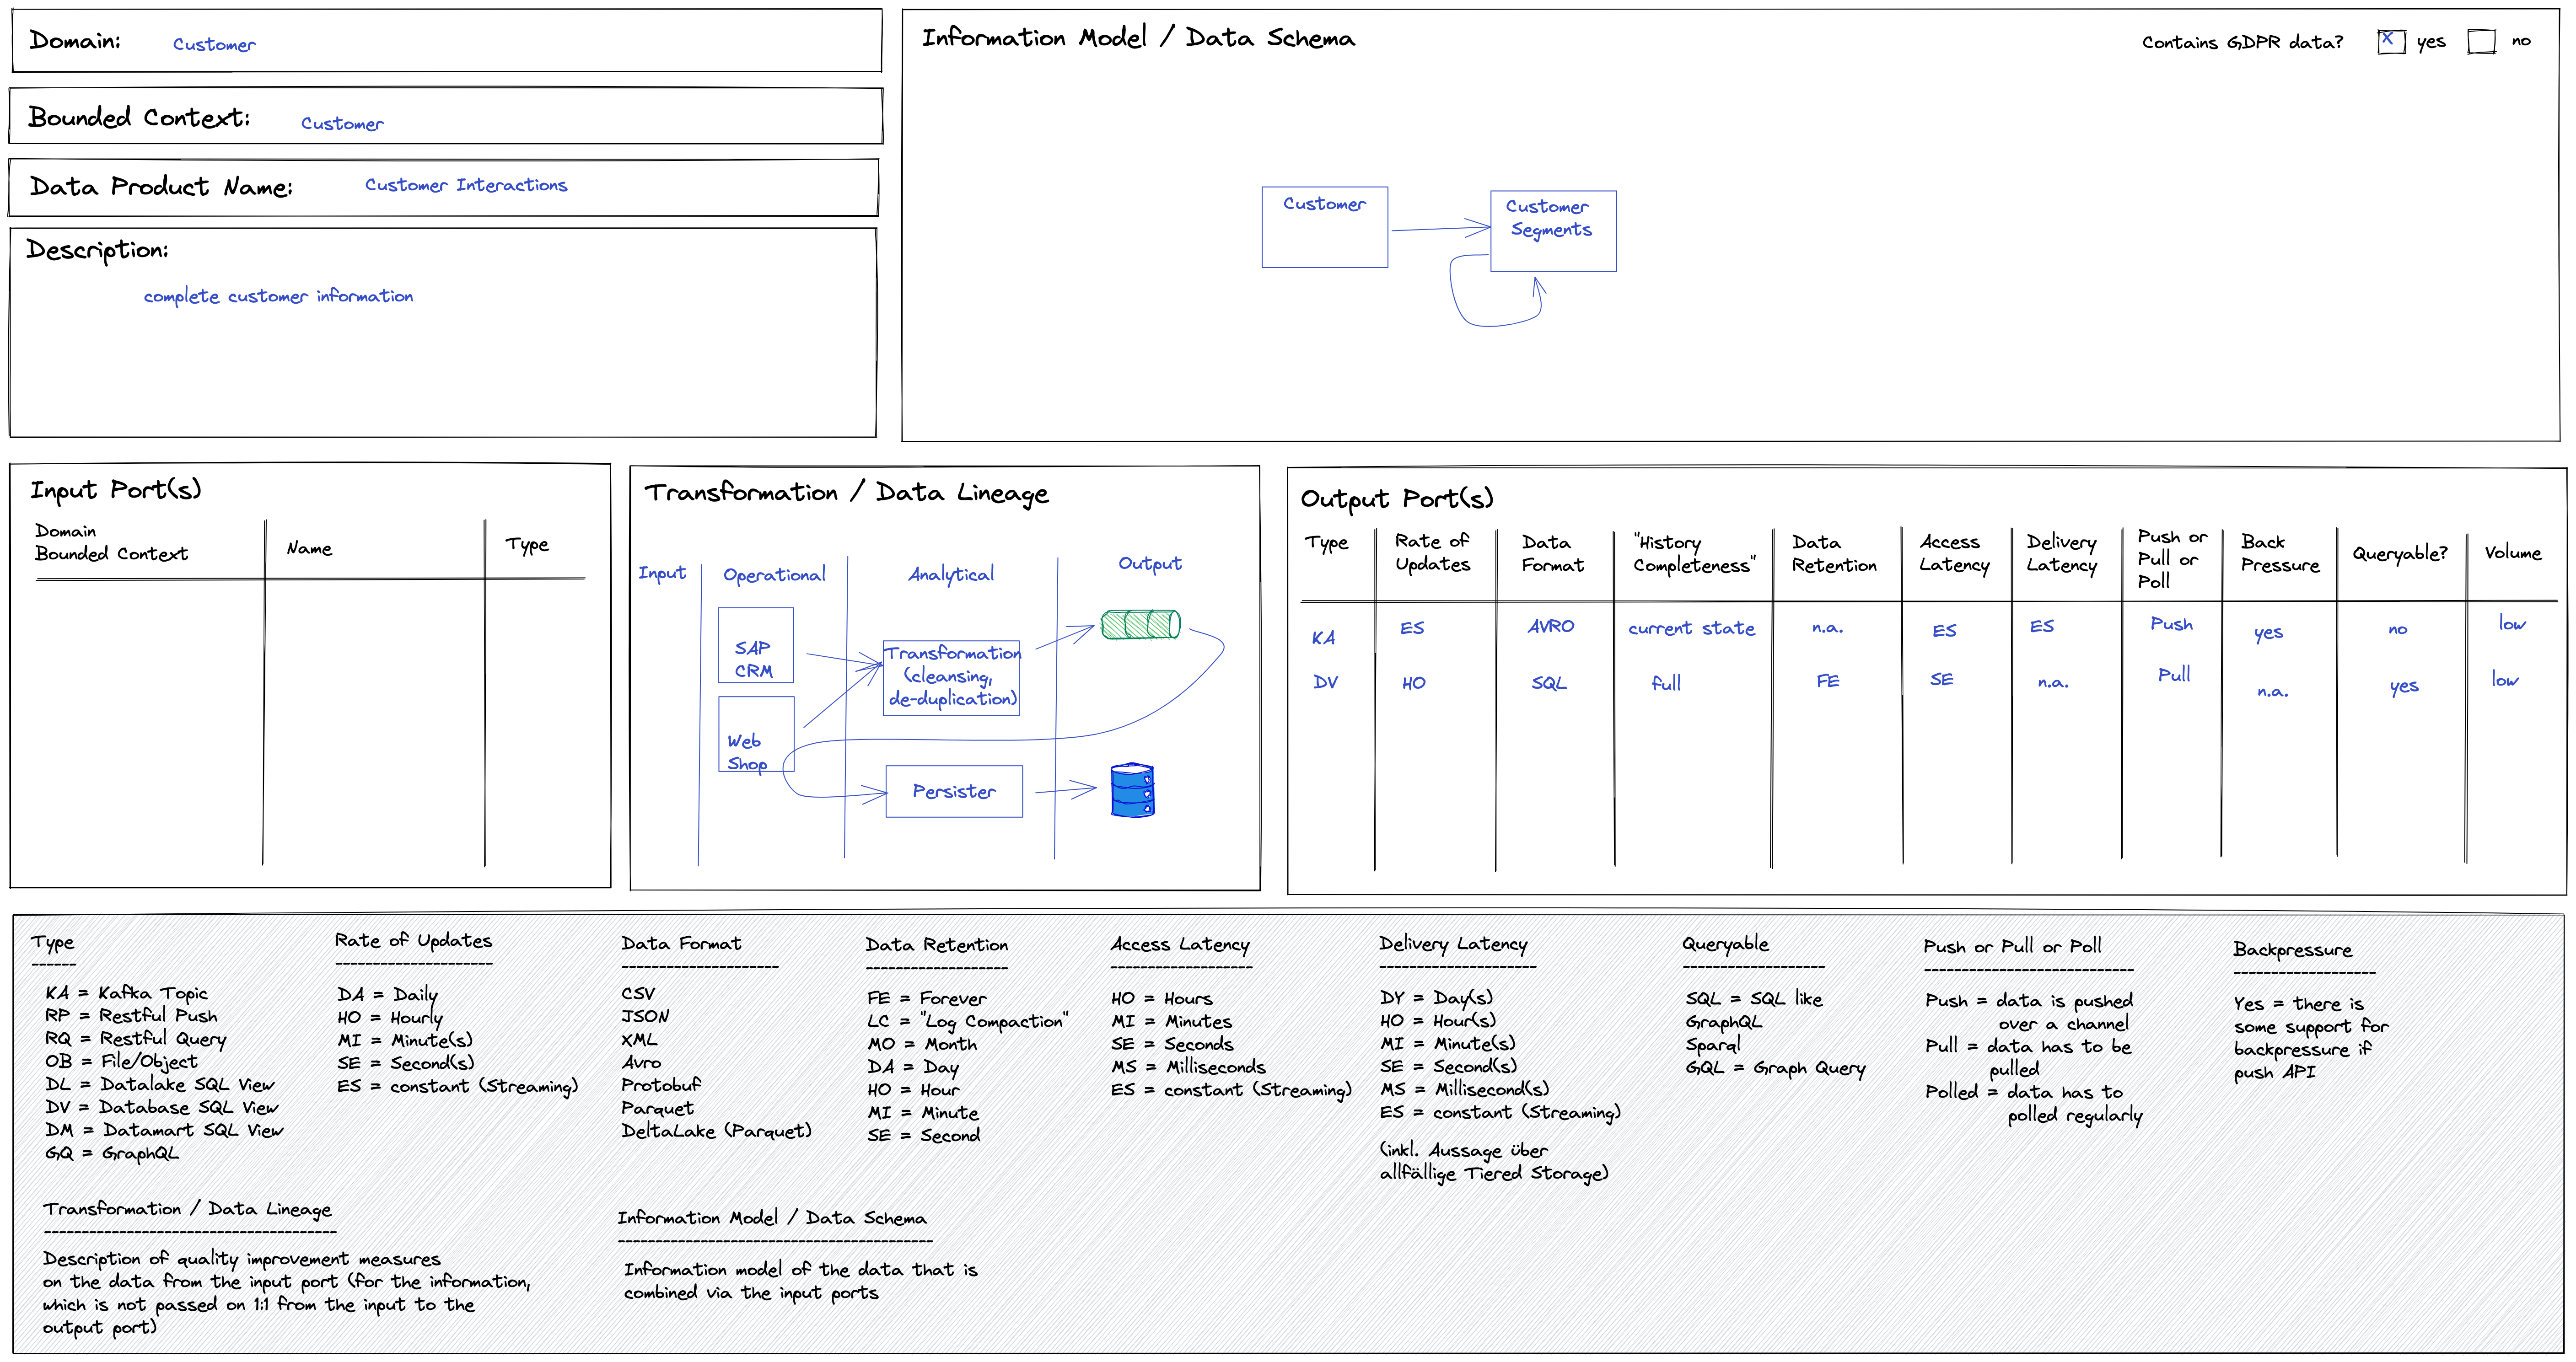The width and height of the screenshot is (2576, 1362).
Task: Click the Input Port(s) heading
Action: [116, 489]
